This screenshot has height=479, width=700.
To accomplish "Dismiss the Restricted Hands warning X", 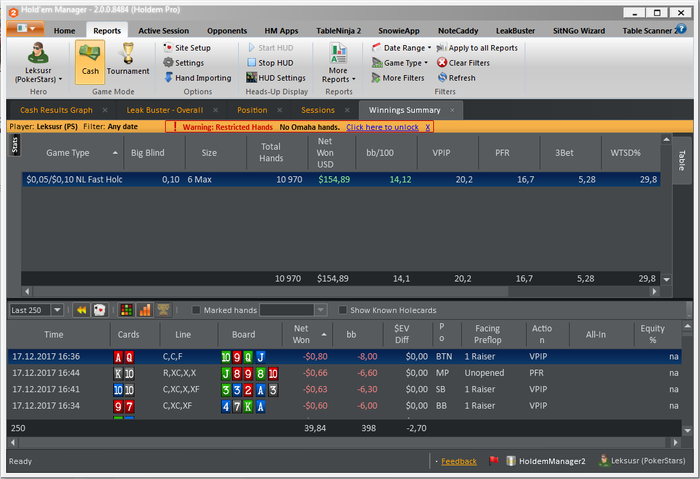I will [427, 127].
